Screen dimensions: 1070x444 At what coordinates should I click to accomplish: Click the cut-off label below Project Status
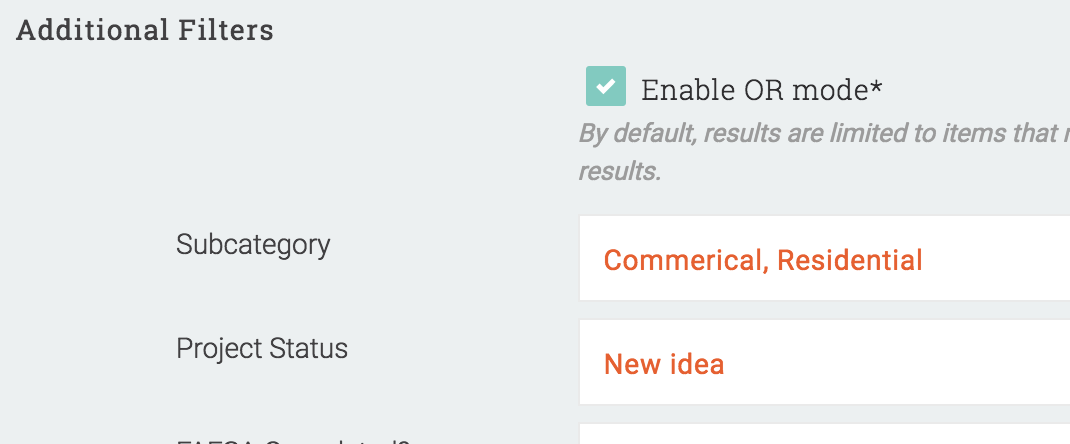pos(293,440)
